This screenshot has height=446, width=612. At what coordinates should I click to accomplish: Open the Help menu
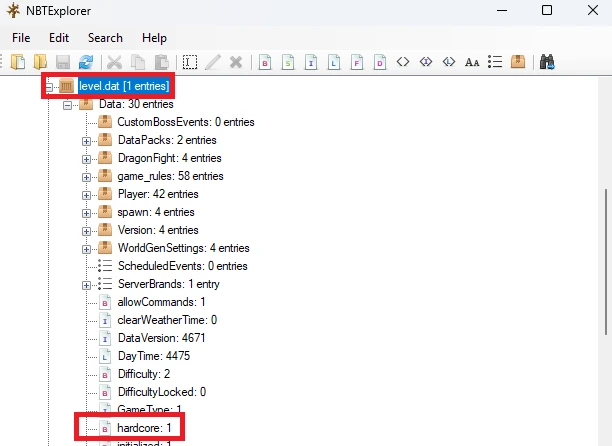(x=154, y=38)
